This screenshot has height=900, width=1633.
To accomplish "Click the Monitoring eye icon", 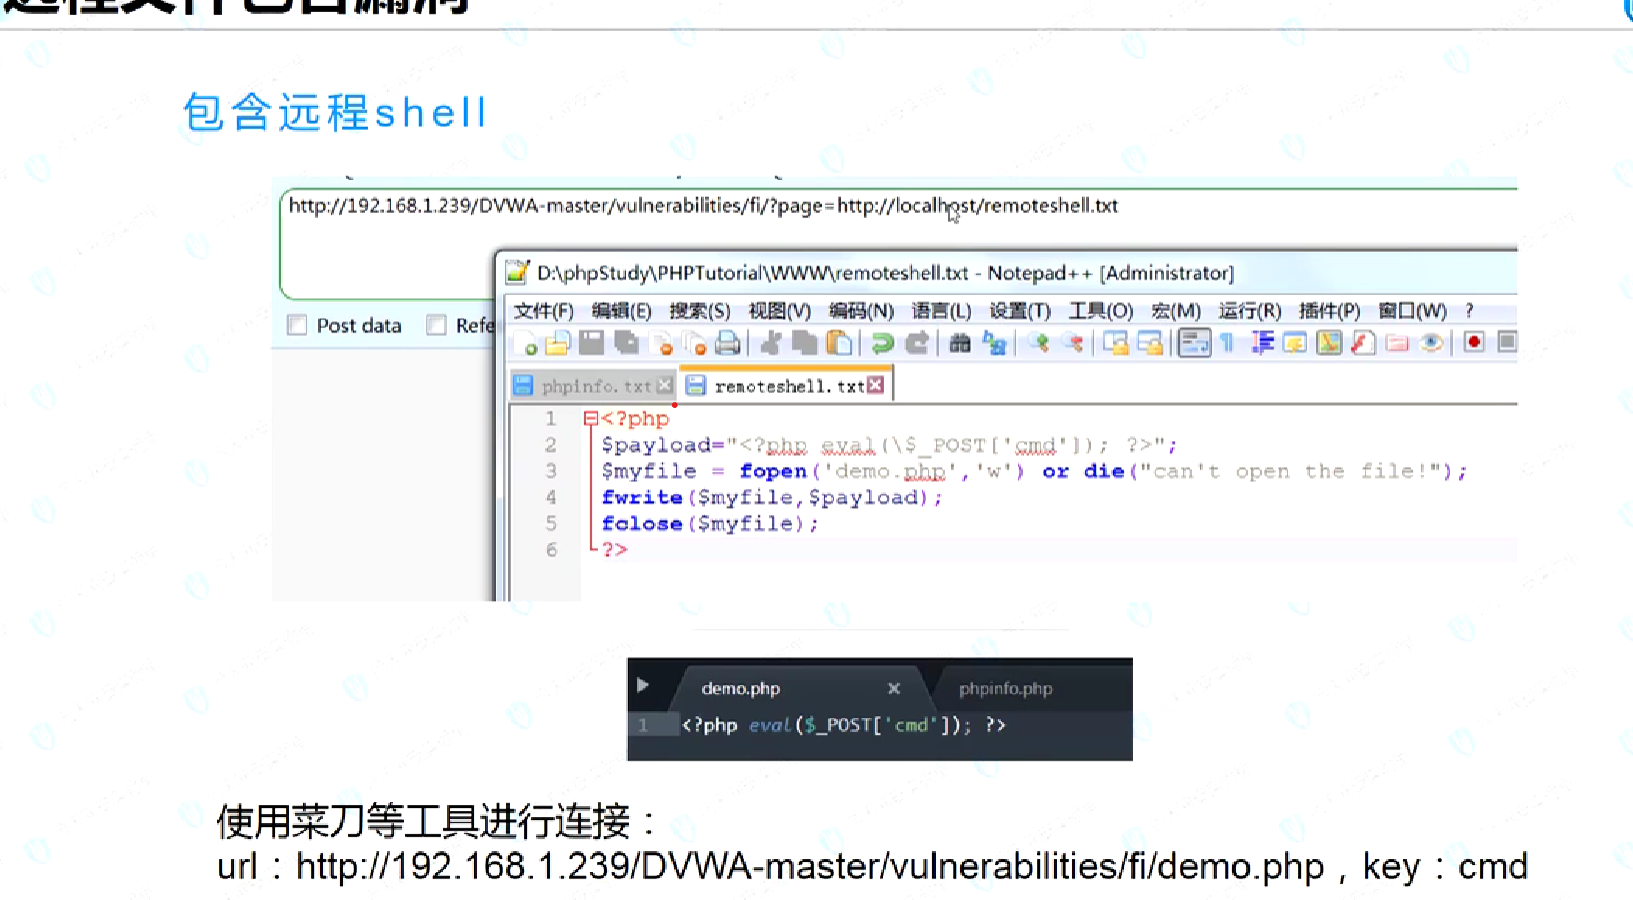I will 1432,344.
